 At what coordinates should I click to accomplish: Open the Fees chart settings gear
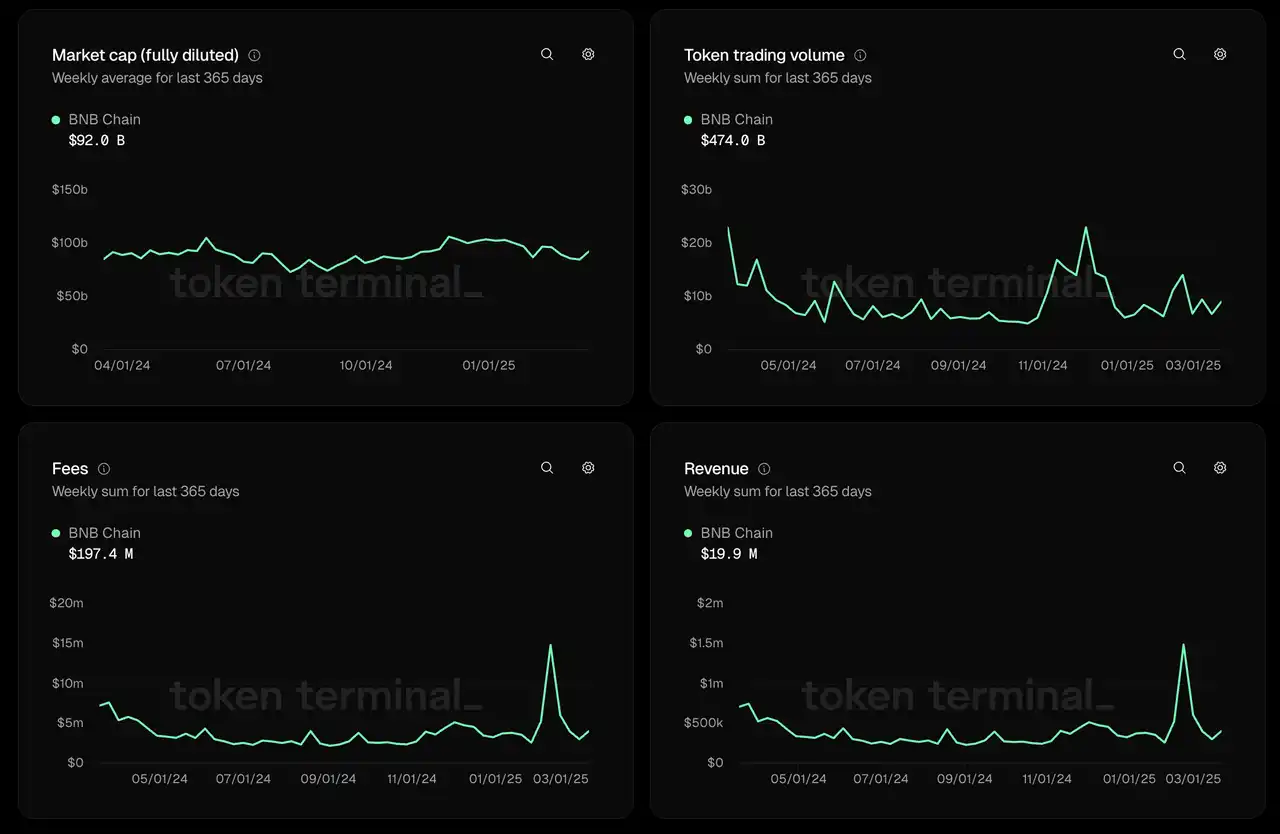point(588,468)
